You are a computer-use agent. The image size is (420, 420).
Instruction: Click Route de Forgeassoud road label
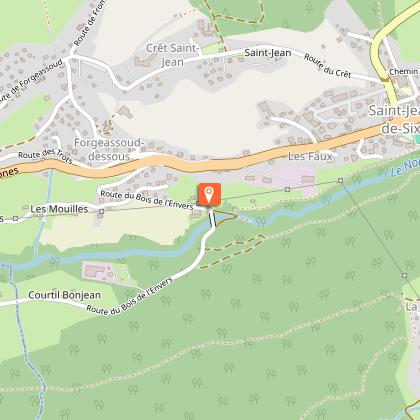click(x=31, y=81)
